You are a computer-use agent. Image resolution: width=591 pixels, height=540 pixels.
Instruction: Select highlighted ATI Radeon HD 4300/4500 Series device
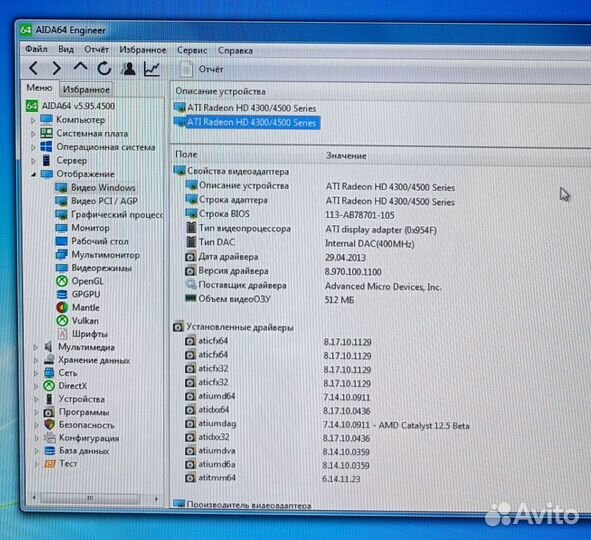pos(247,122)
